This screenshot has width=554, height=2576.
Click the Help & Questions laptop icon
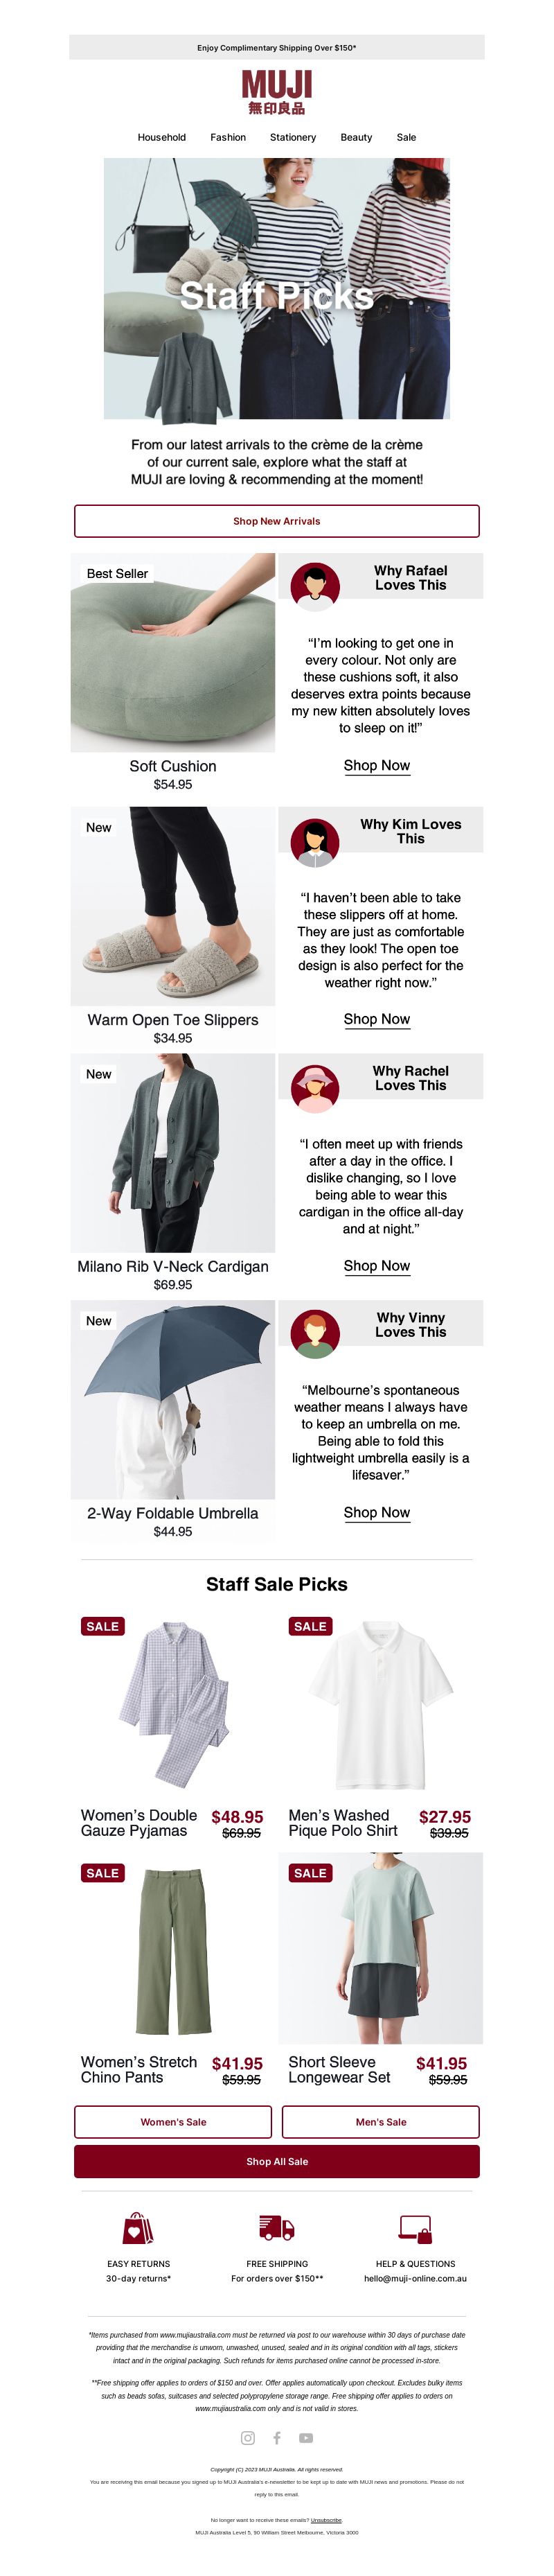pyautogui.click(x=415, y=2228)
